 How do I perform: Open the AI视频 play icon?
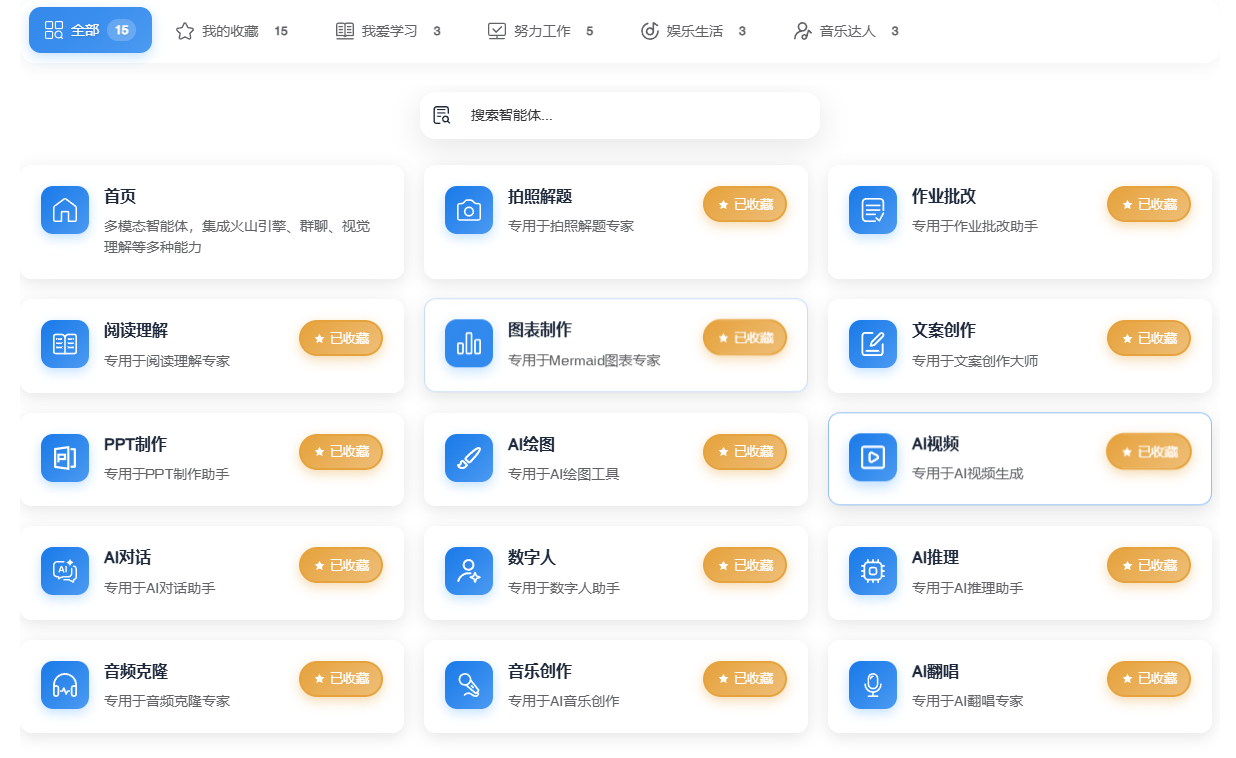pyautogui.click(x=873, y=457)
